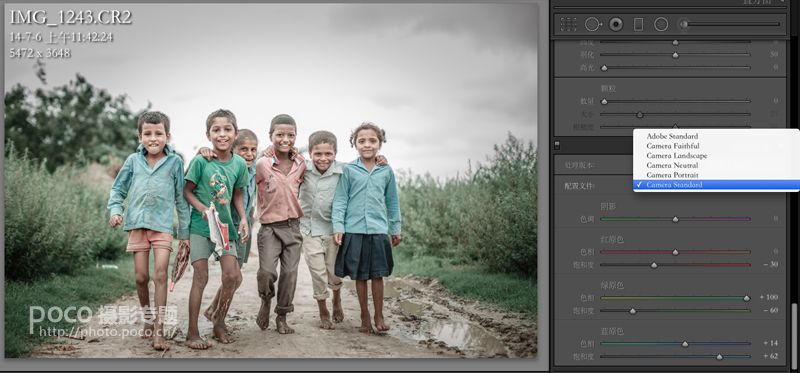Viewport: 800px width, 373px height.
Task: Click the right panel vertical scrollbar
Action: tap(793, 336)
